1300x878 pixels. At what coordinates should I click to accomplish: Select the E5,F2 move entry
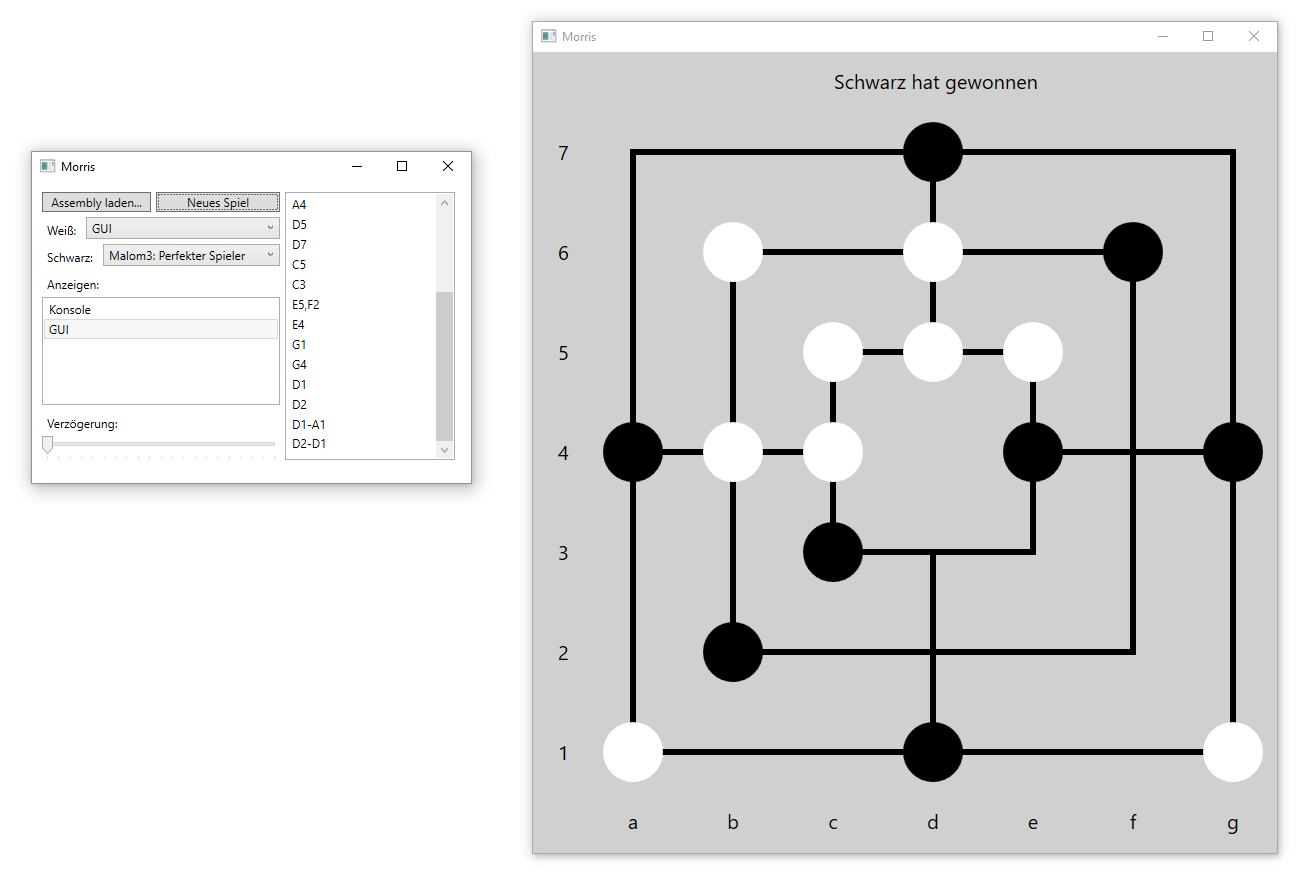tap(306, 305)
